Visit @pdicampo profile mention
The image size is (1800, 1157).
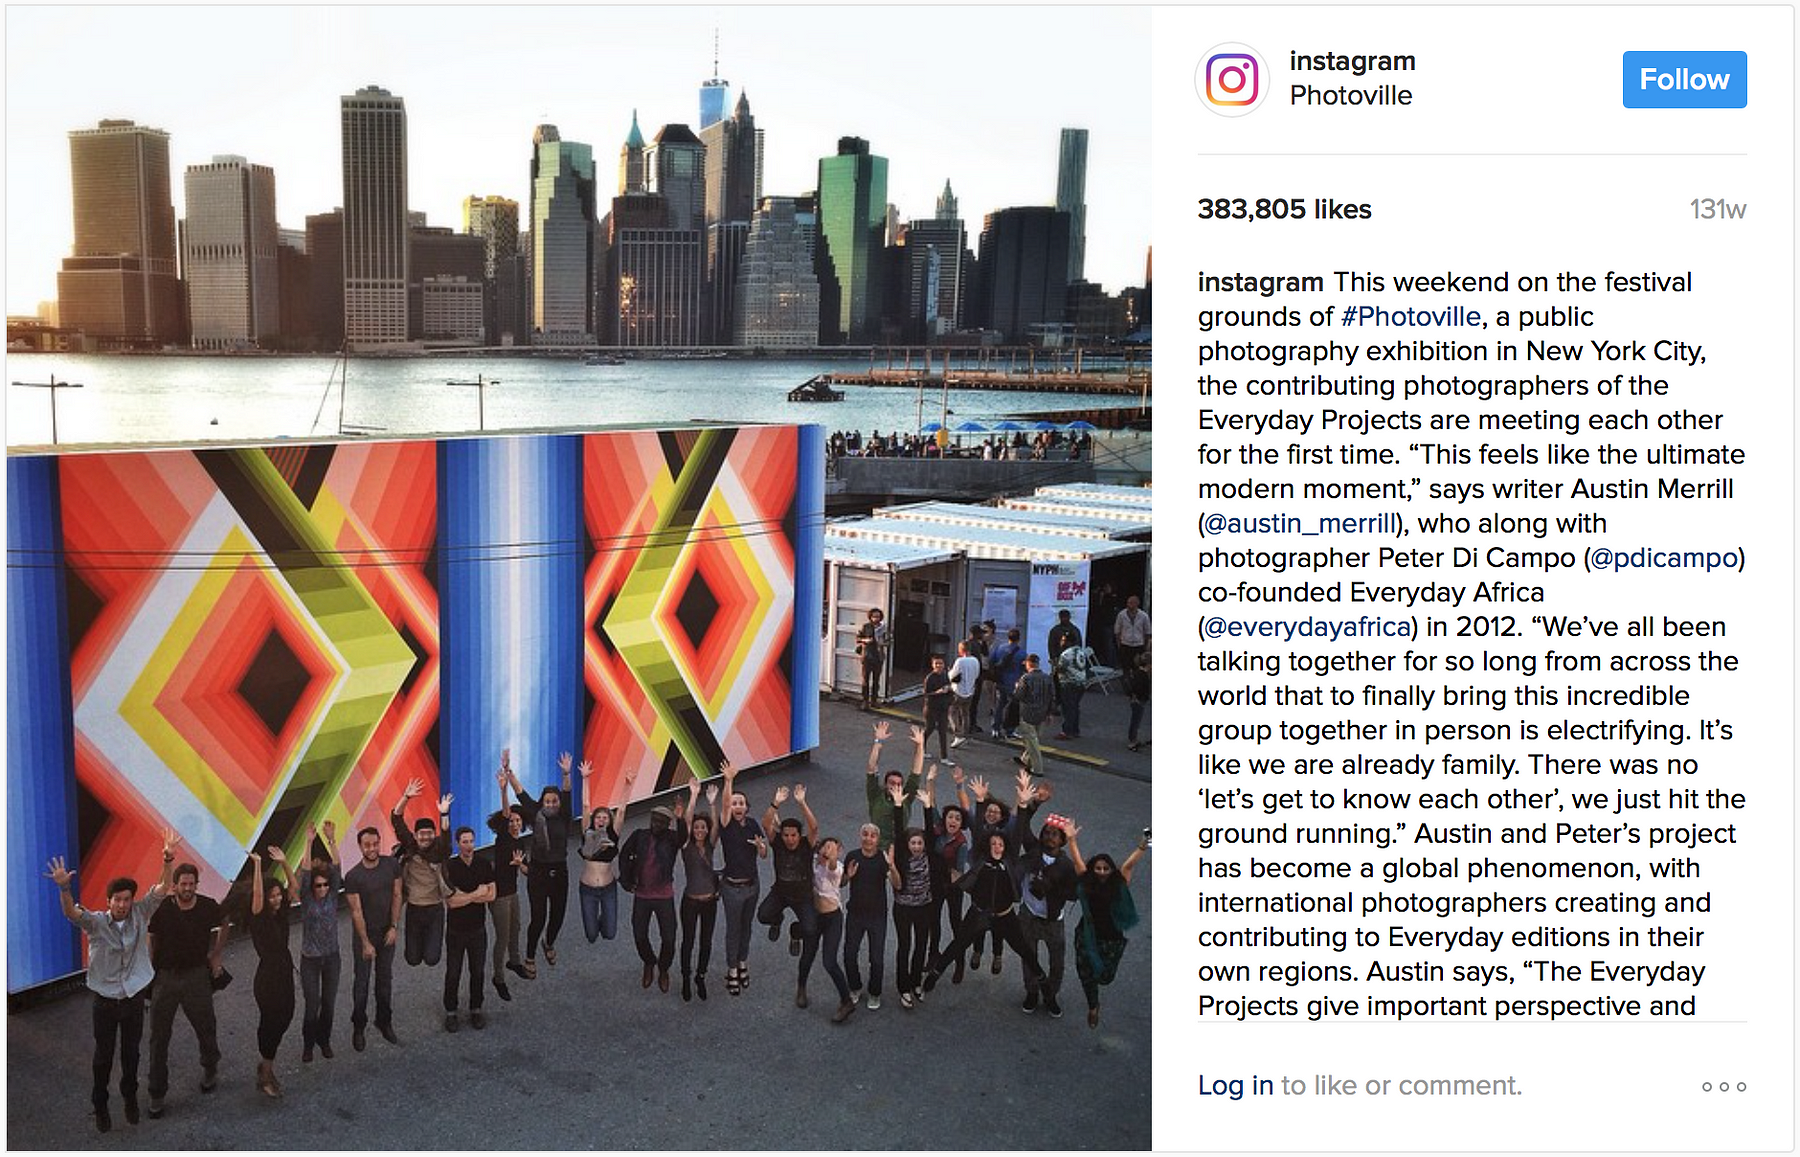1663,558
